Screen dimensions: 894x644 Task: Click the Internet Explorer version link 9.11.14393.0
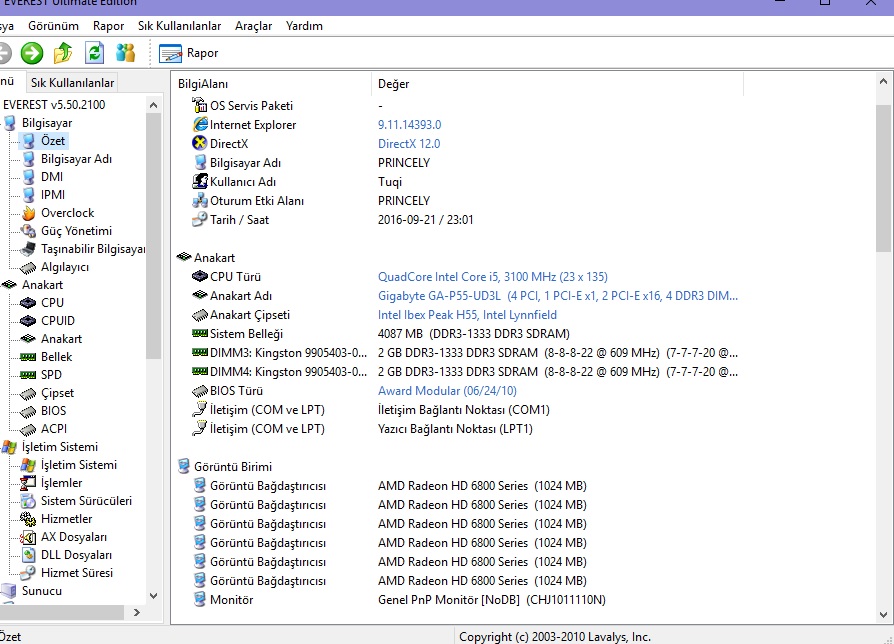click(409, 125)
